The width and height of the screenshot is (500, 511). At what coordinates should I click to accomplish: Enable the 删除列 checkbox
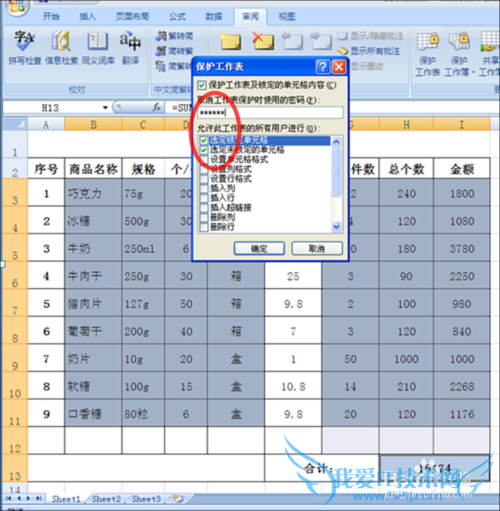[x=204, y=218]
